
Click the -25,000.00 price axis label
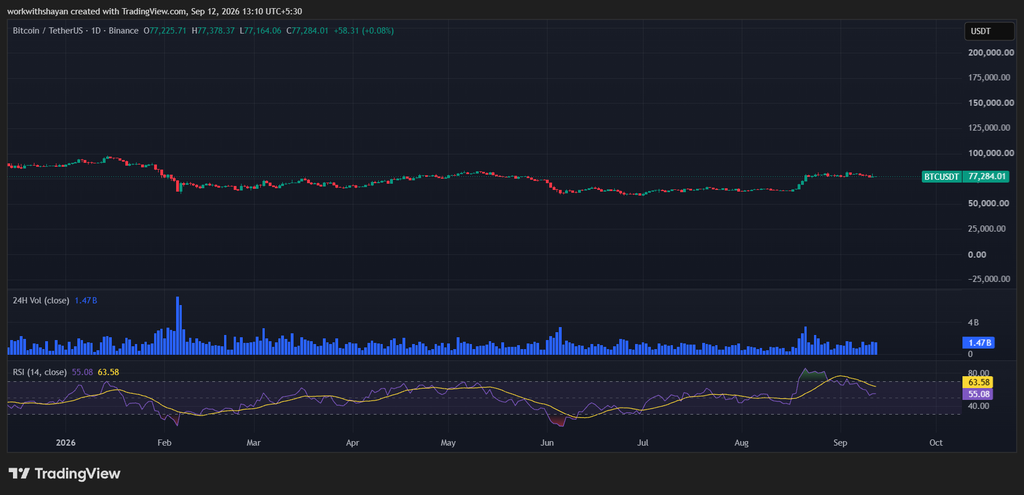pos(987,279)
